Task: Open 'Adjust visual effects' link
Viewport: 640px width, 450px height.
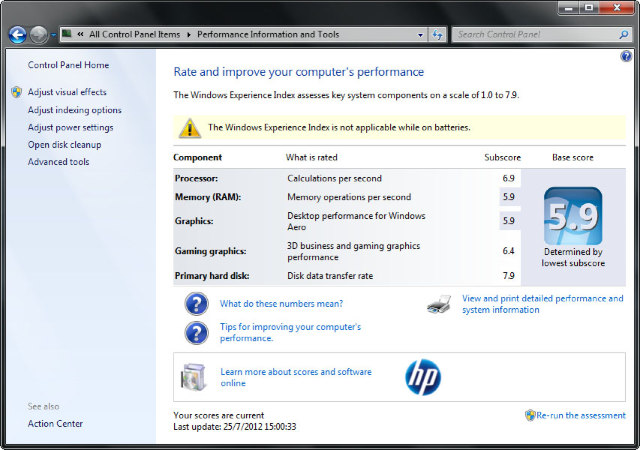Action: pos(67,92)
